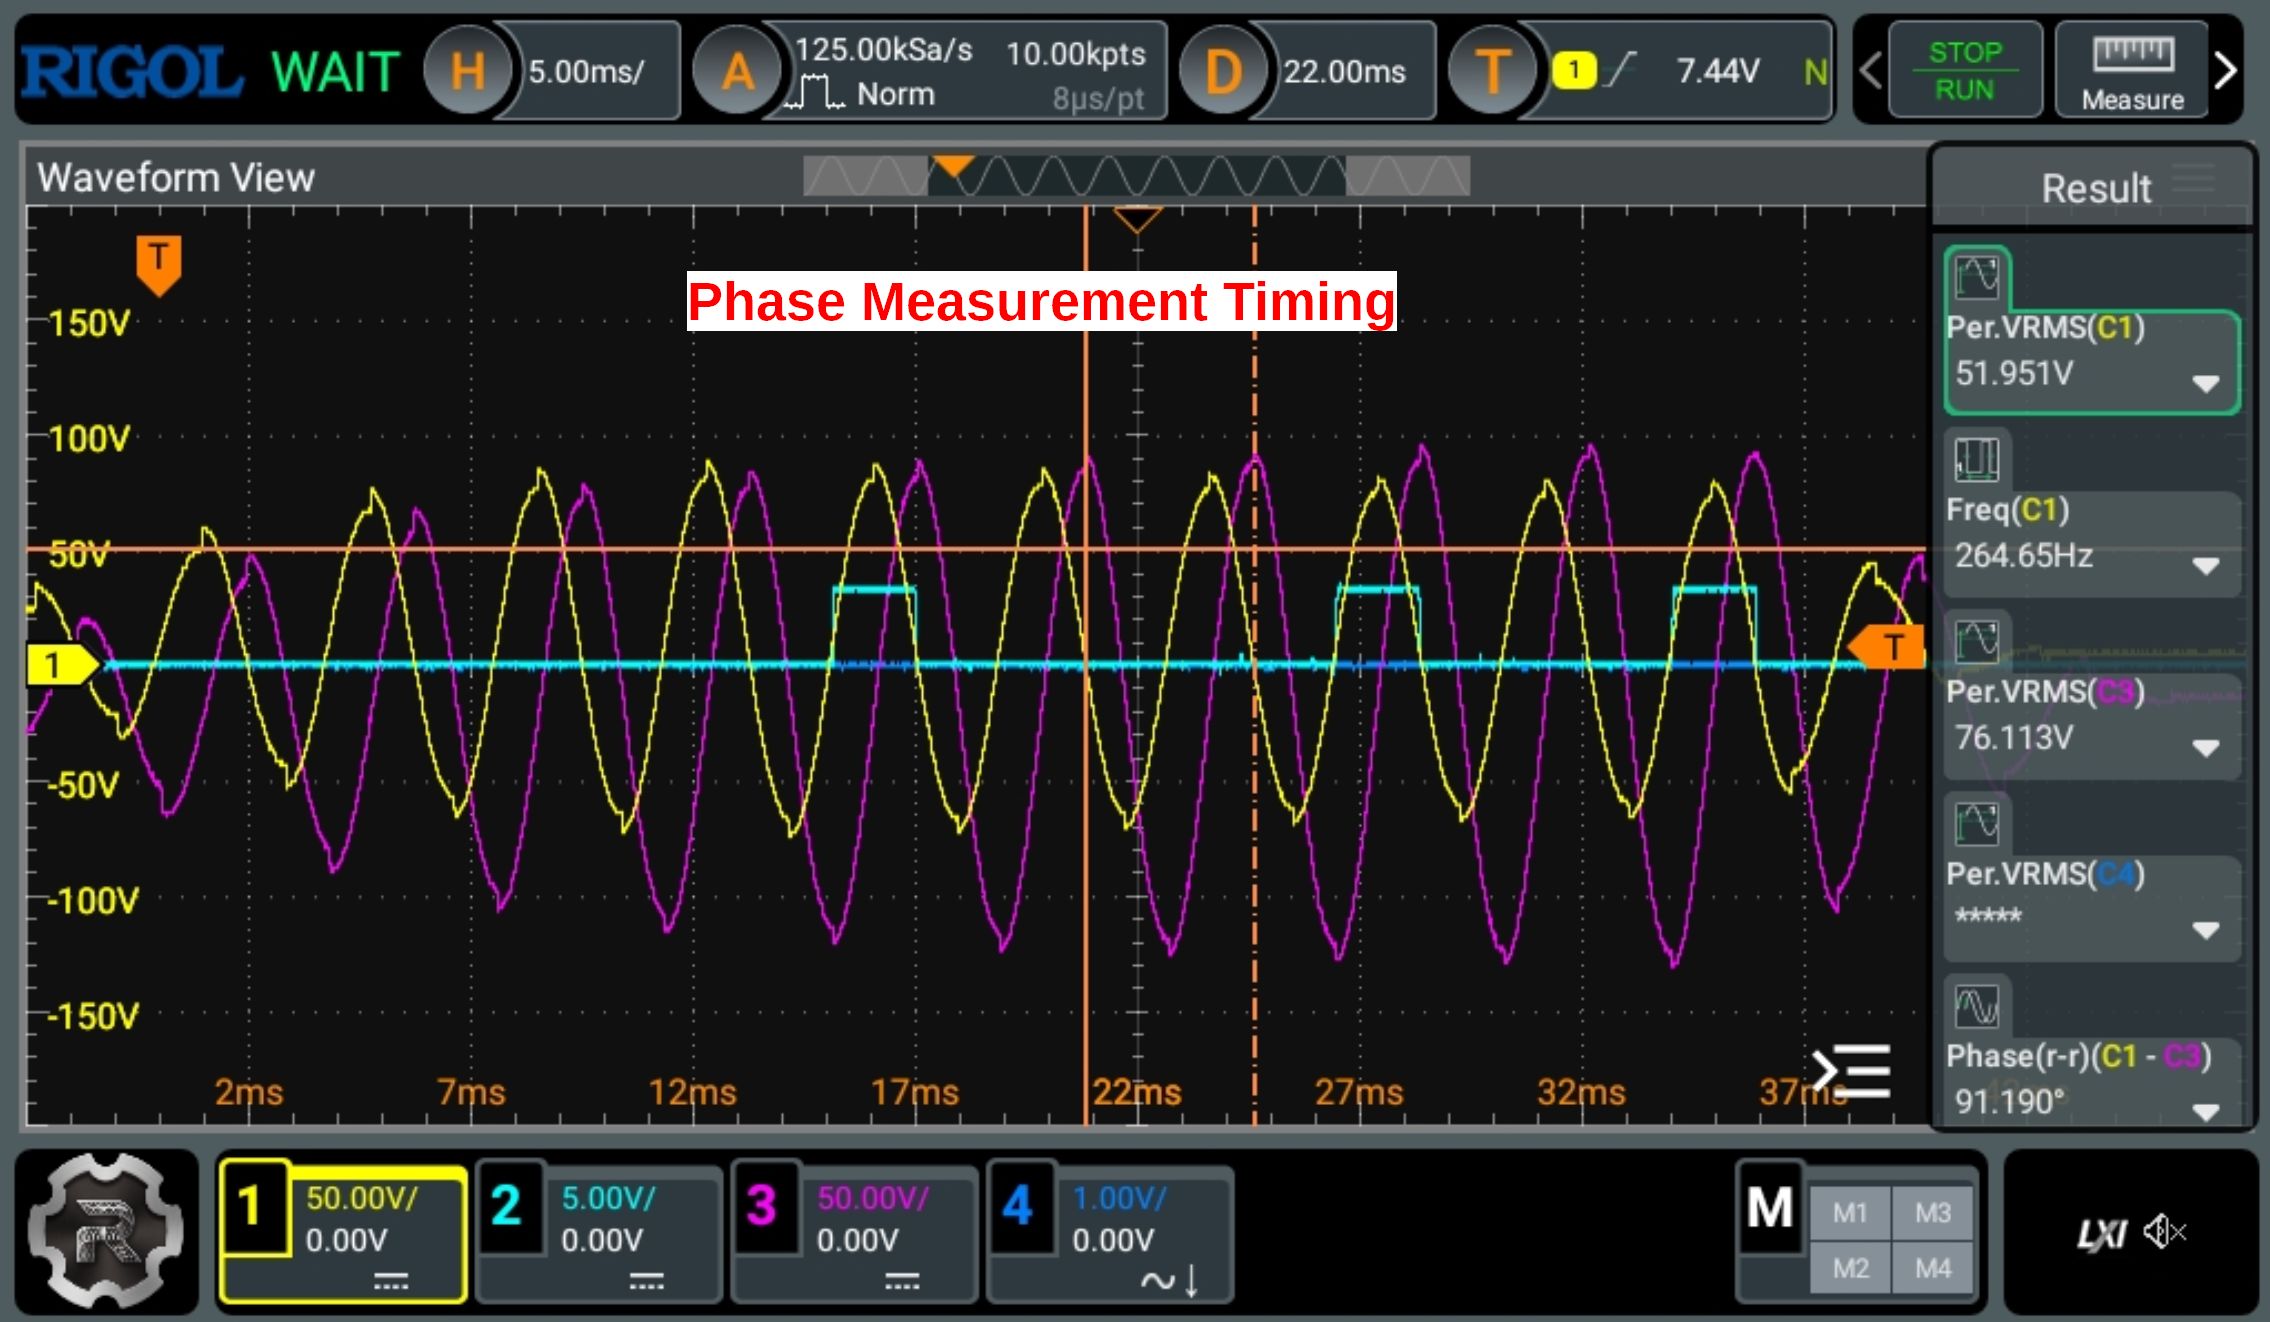Expand the Freq(C1) result dropdown arrow
This screenshot has width=2270, height=1322.
coord(2206,565)
